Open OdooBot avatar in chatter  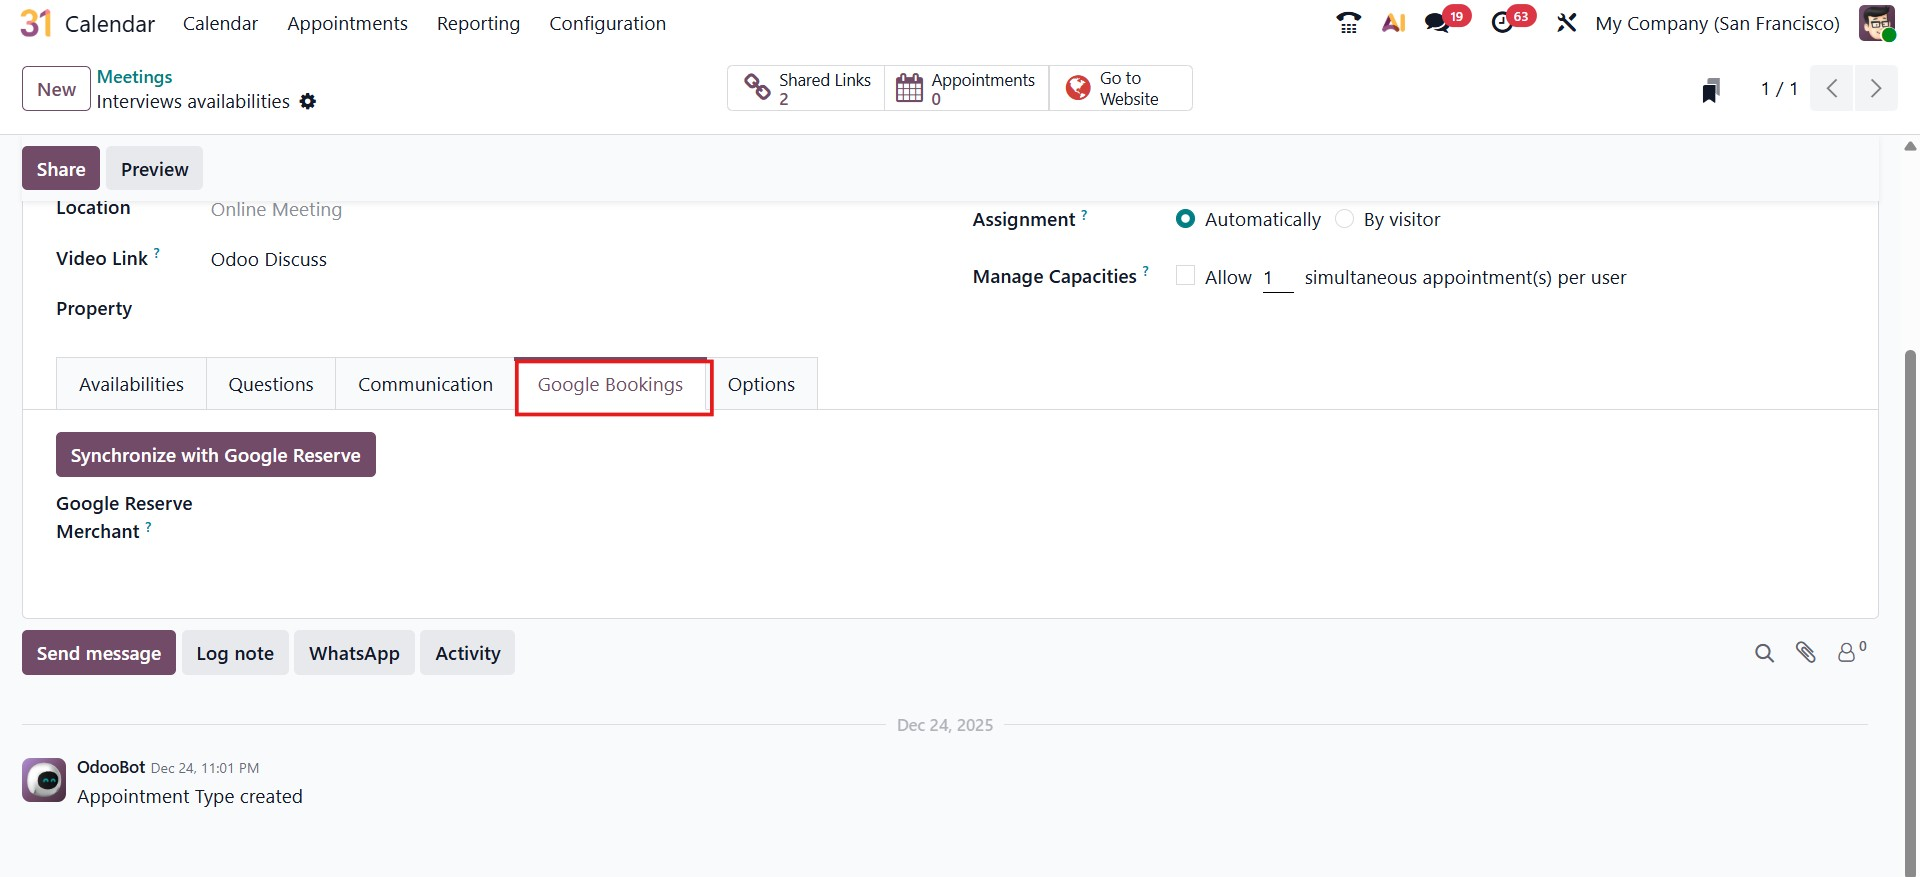click(x=44, y=780)
